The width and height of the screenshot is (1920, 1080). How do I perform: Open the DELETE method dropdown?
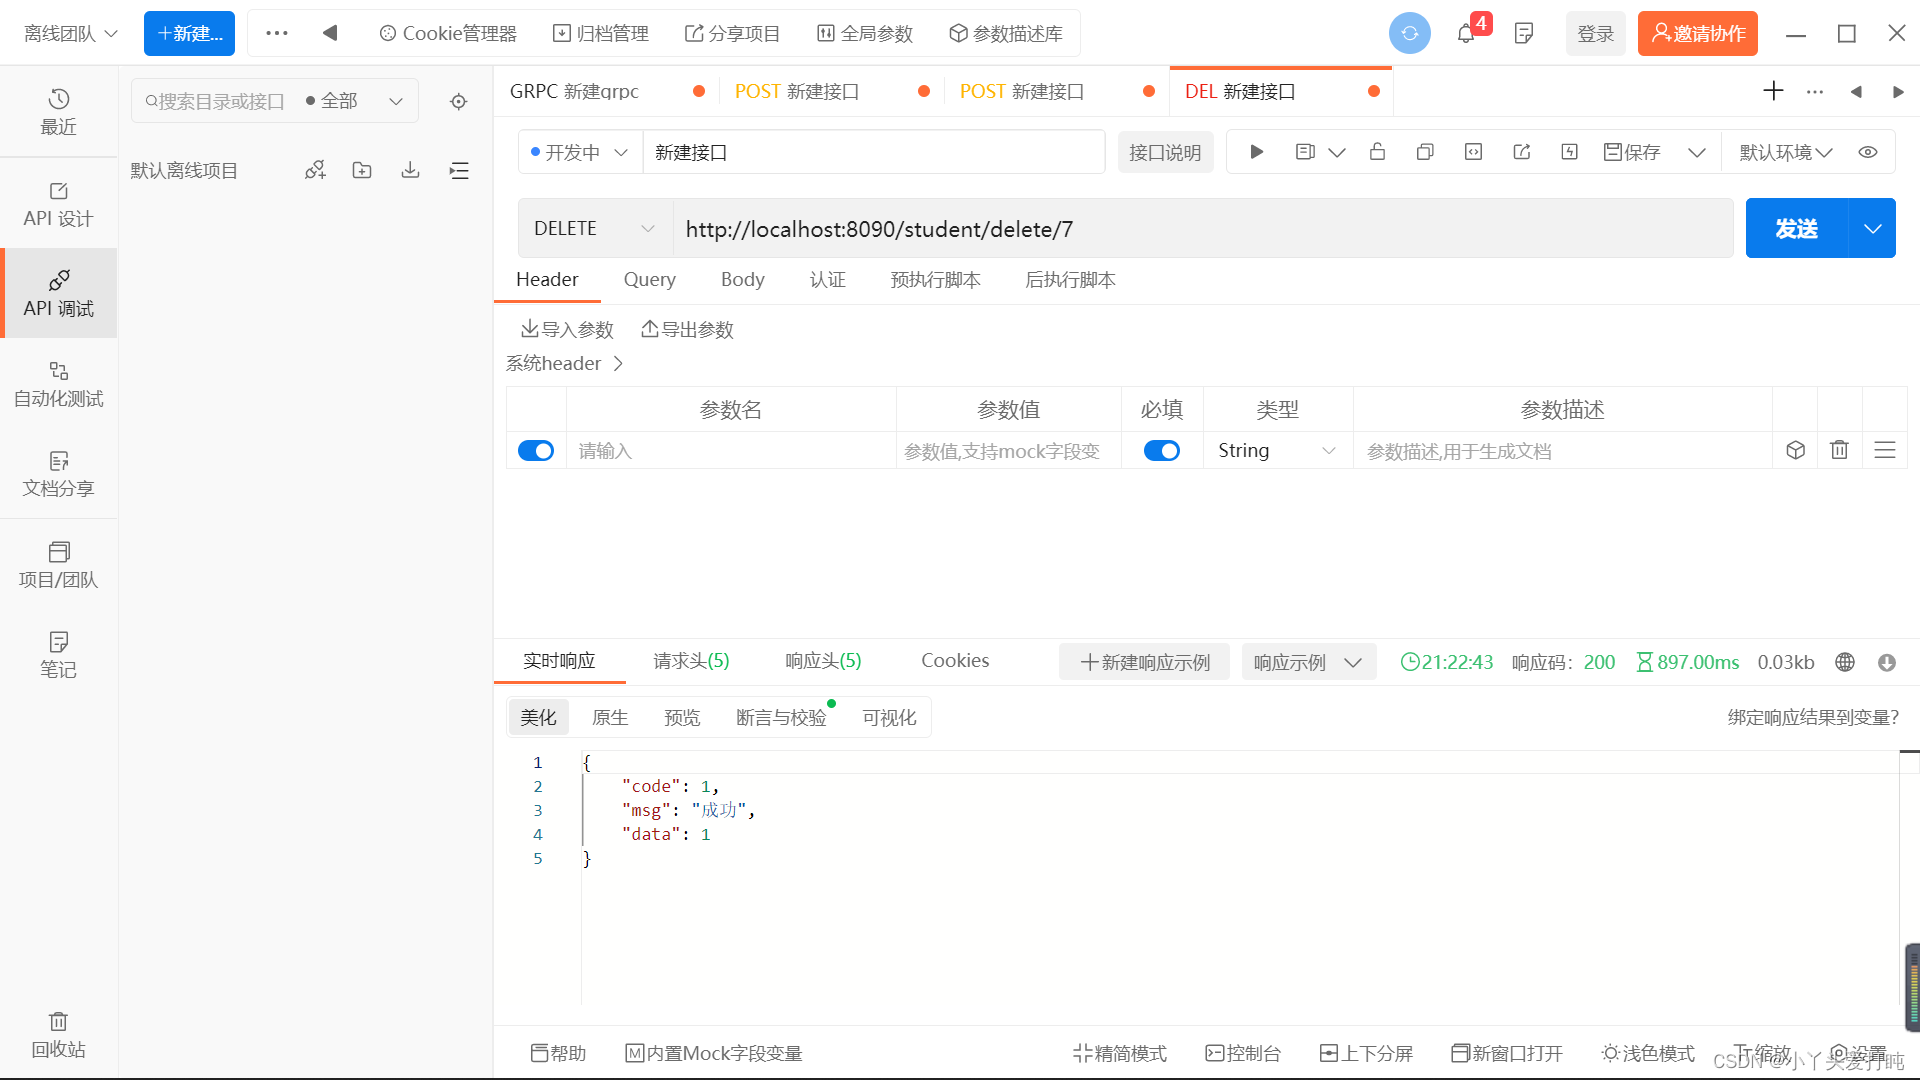(x=595, y=228)
